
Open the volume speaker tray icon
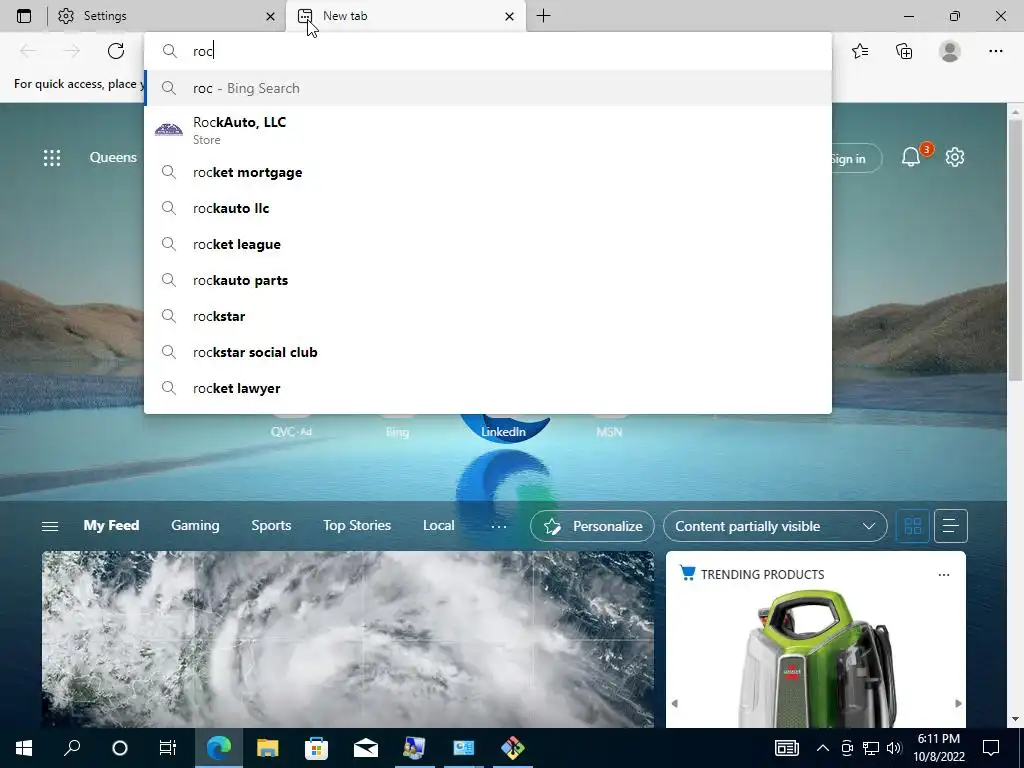(x=894, y=748)
